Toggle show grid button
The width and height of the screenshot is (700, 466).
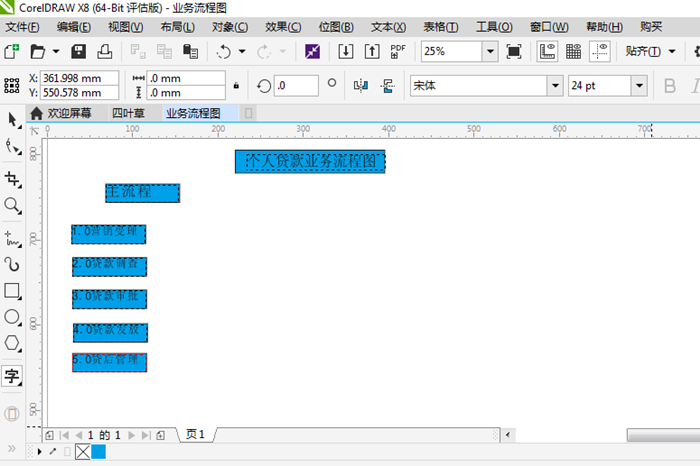tap(574, 51)
